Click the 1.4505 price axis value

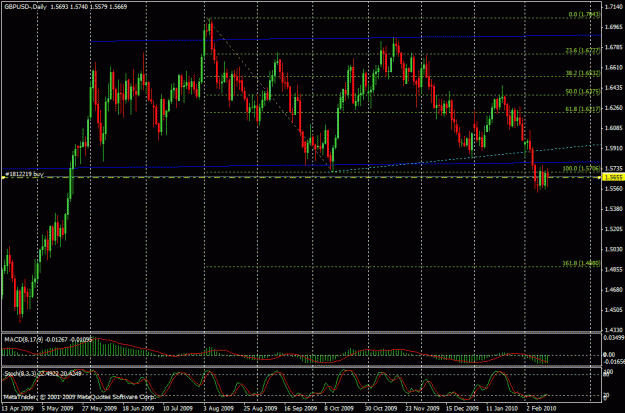click(614, 310)
